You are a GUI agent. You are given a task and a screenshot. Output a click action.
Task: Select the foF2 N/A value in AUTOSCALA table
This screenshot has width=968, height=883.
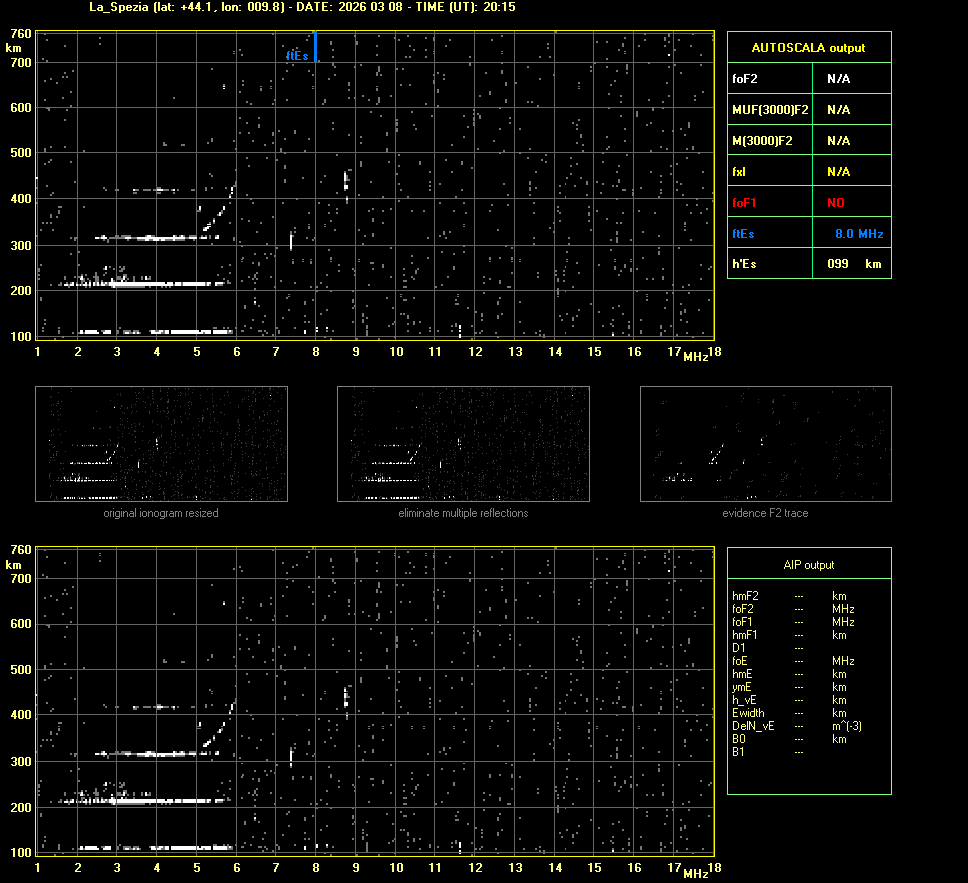coord(838,78)
